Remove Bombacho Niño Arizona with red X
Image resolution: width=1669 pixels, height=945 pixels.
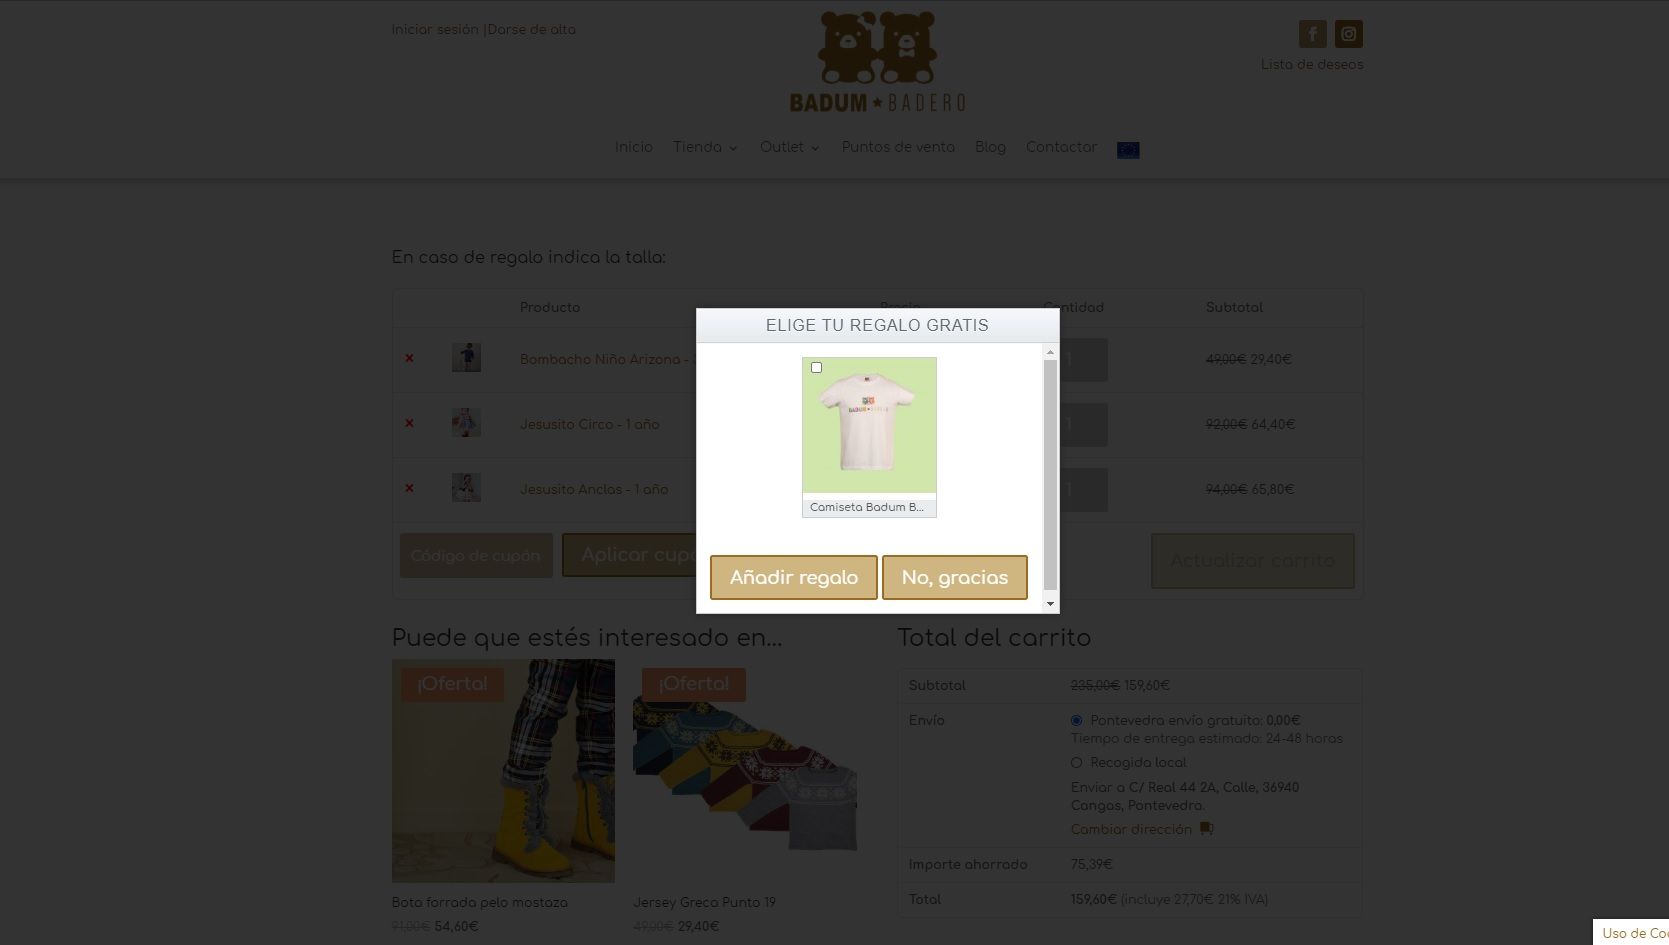pyautogui.click(x=409, y=358)
